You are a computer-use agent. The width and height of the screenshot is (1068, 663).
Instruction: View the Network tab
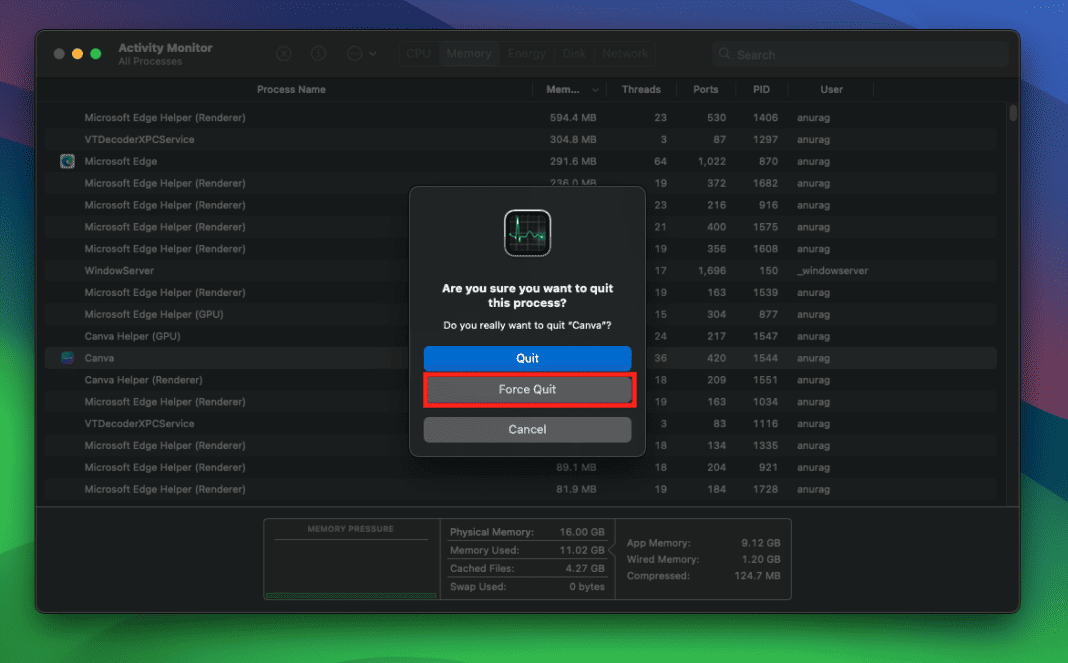tap(624, 54)
